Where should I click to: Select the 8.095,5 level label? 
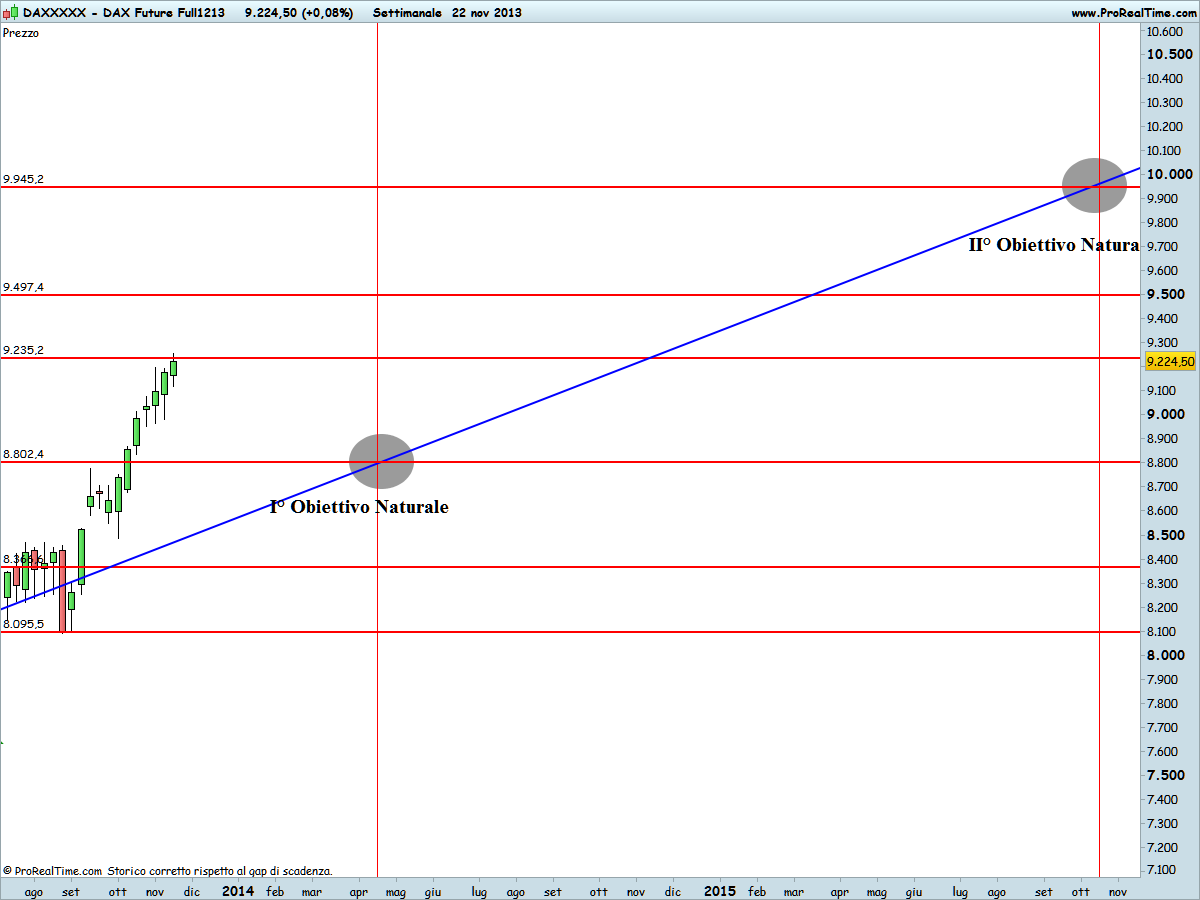[23, 624]
